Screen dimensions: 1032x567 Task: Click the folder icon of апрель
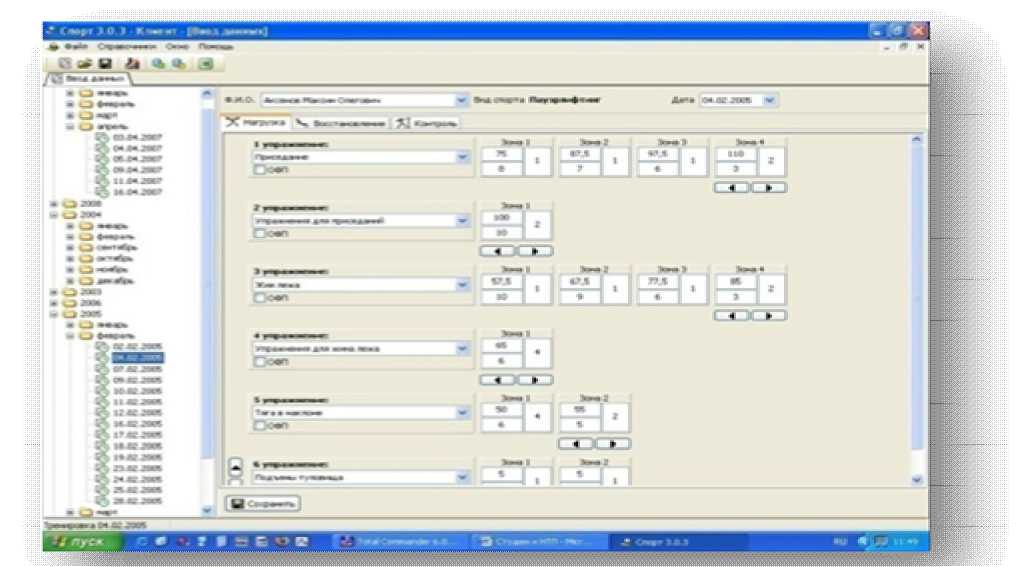click(x=86, y=126)
